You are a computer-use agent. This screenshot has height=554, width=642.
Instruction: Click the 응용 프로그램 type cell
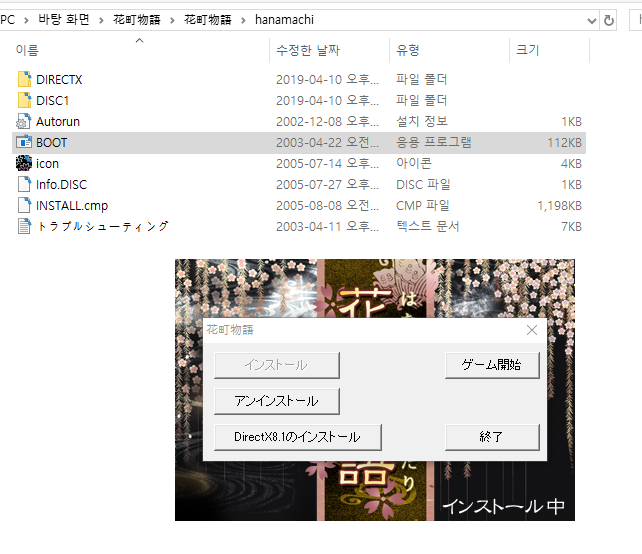pyautogui.click(x=434, y=142)
